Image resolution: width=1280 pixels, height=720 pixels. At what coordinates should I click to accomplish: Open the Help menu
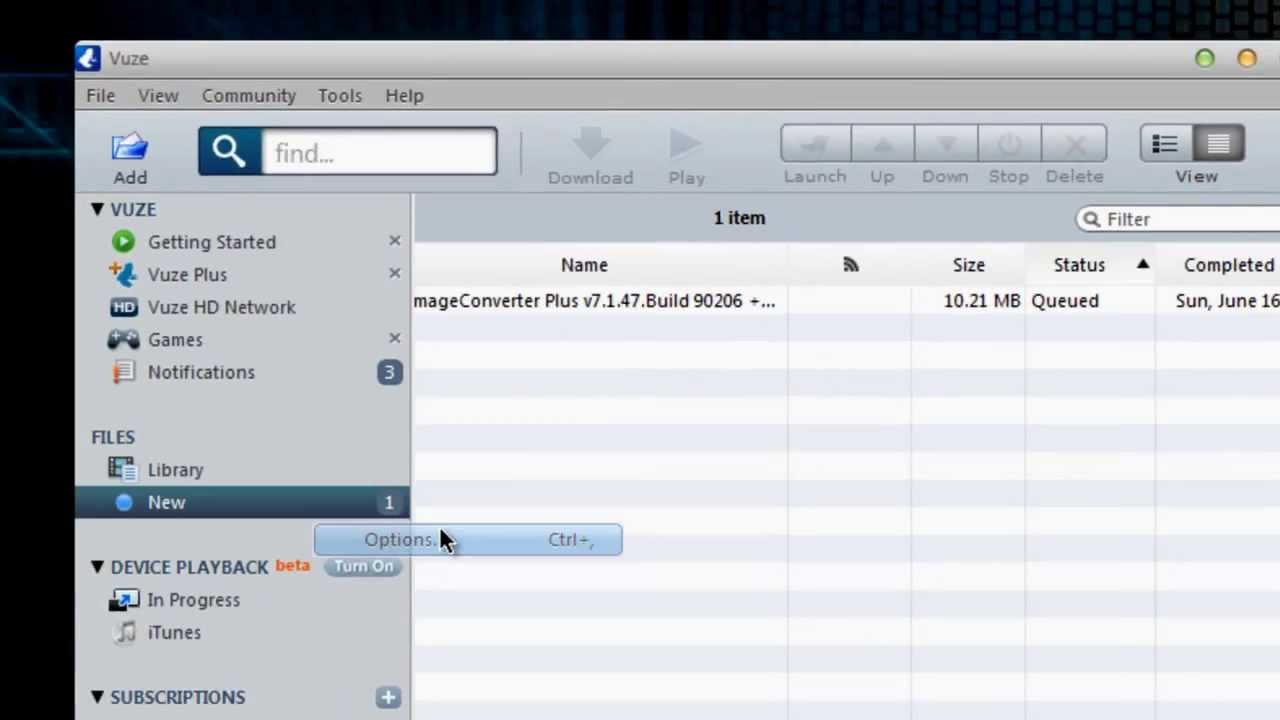404,95
